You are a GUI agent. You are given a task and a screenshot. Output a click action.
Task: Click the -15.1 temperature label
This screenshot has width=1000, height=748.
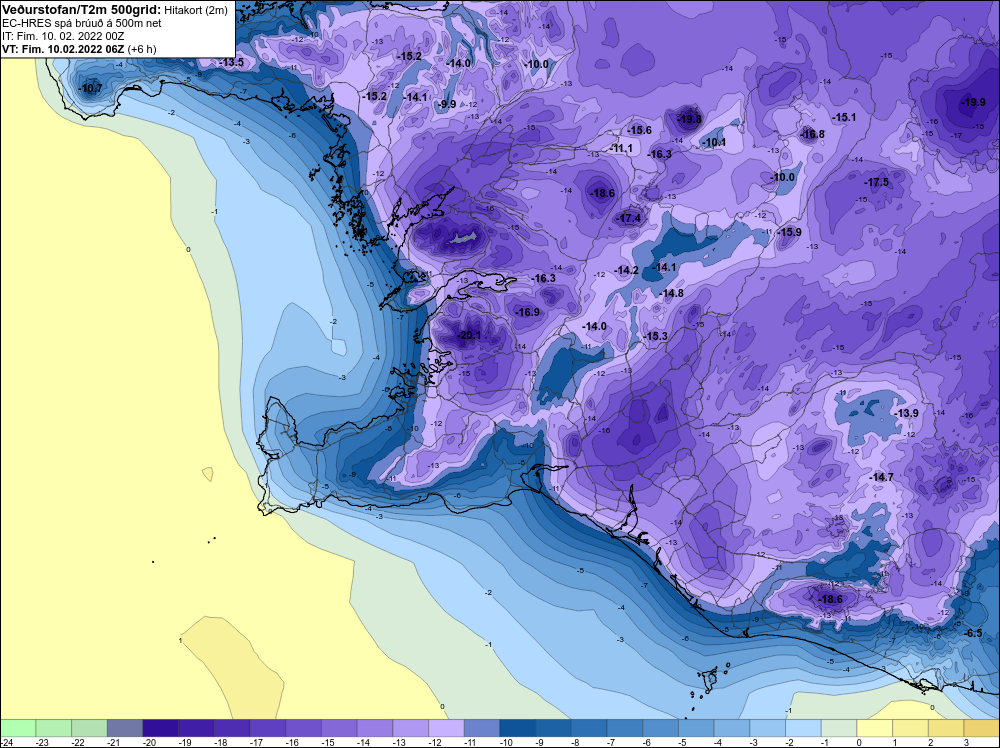click(x=844, y=117)
